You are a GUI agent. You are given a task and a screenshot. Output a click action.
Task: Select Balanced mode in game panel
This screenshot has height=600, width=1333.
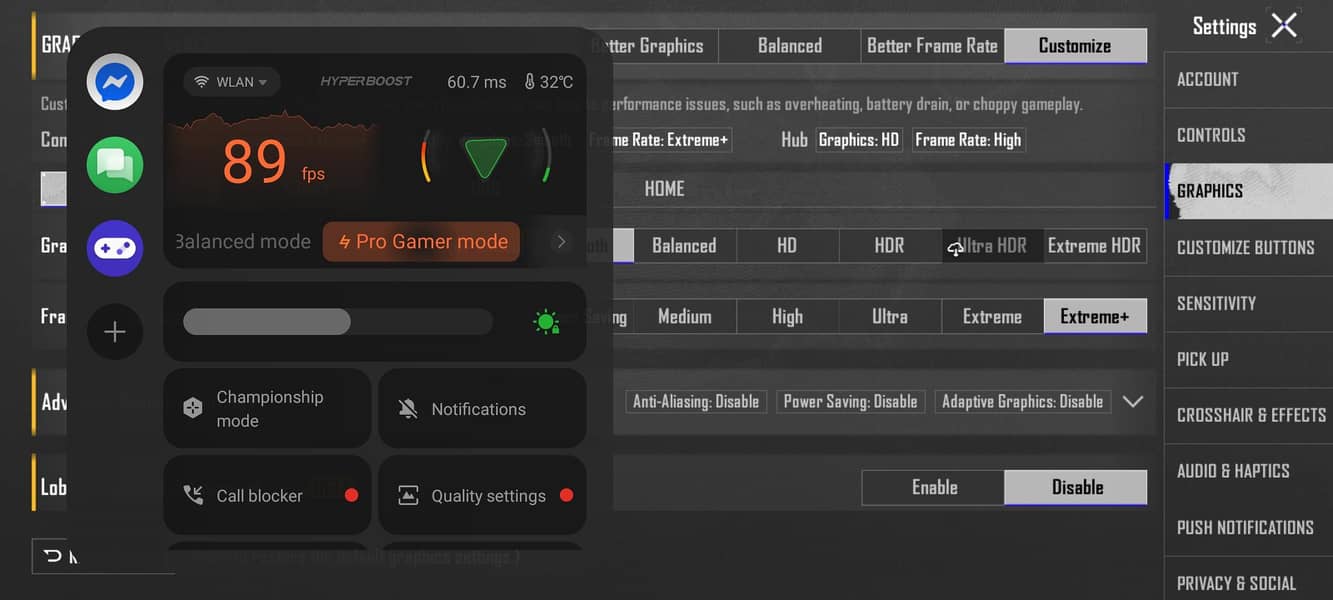[242, 241]
